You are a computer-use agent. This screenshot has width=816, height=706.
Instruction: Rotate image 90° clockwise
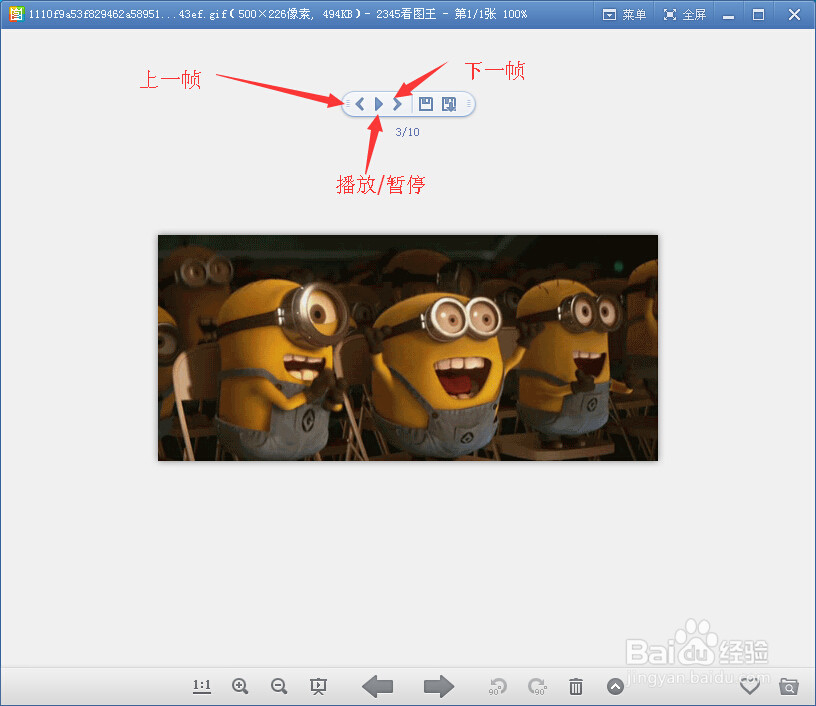pyautogui.click(x=537, y=687)
